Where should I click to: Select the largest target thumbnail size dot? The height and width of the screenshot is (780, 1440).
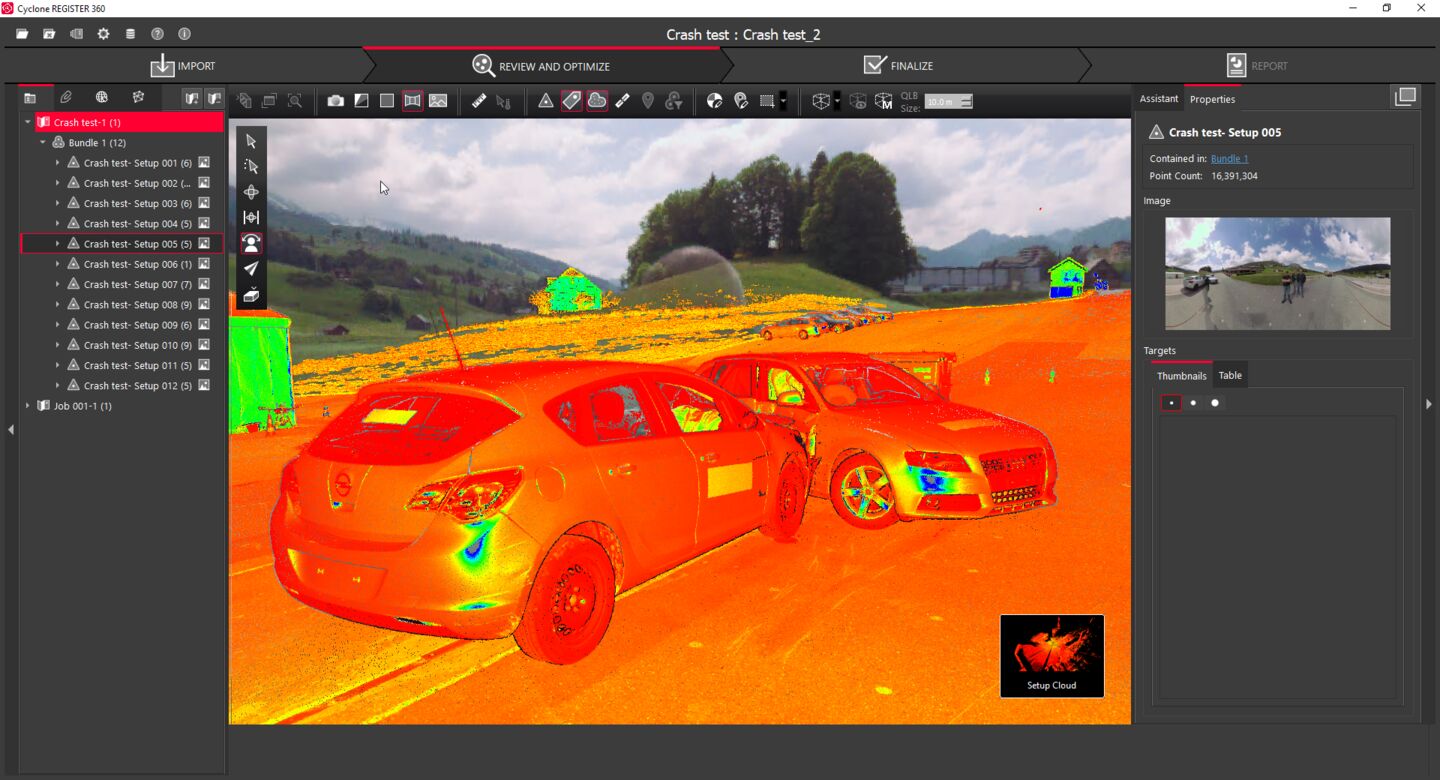(1215, 403)
